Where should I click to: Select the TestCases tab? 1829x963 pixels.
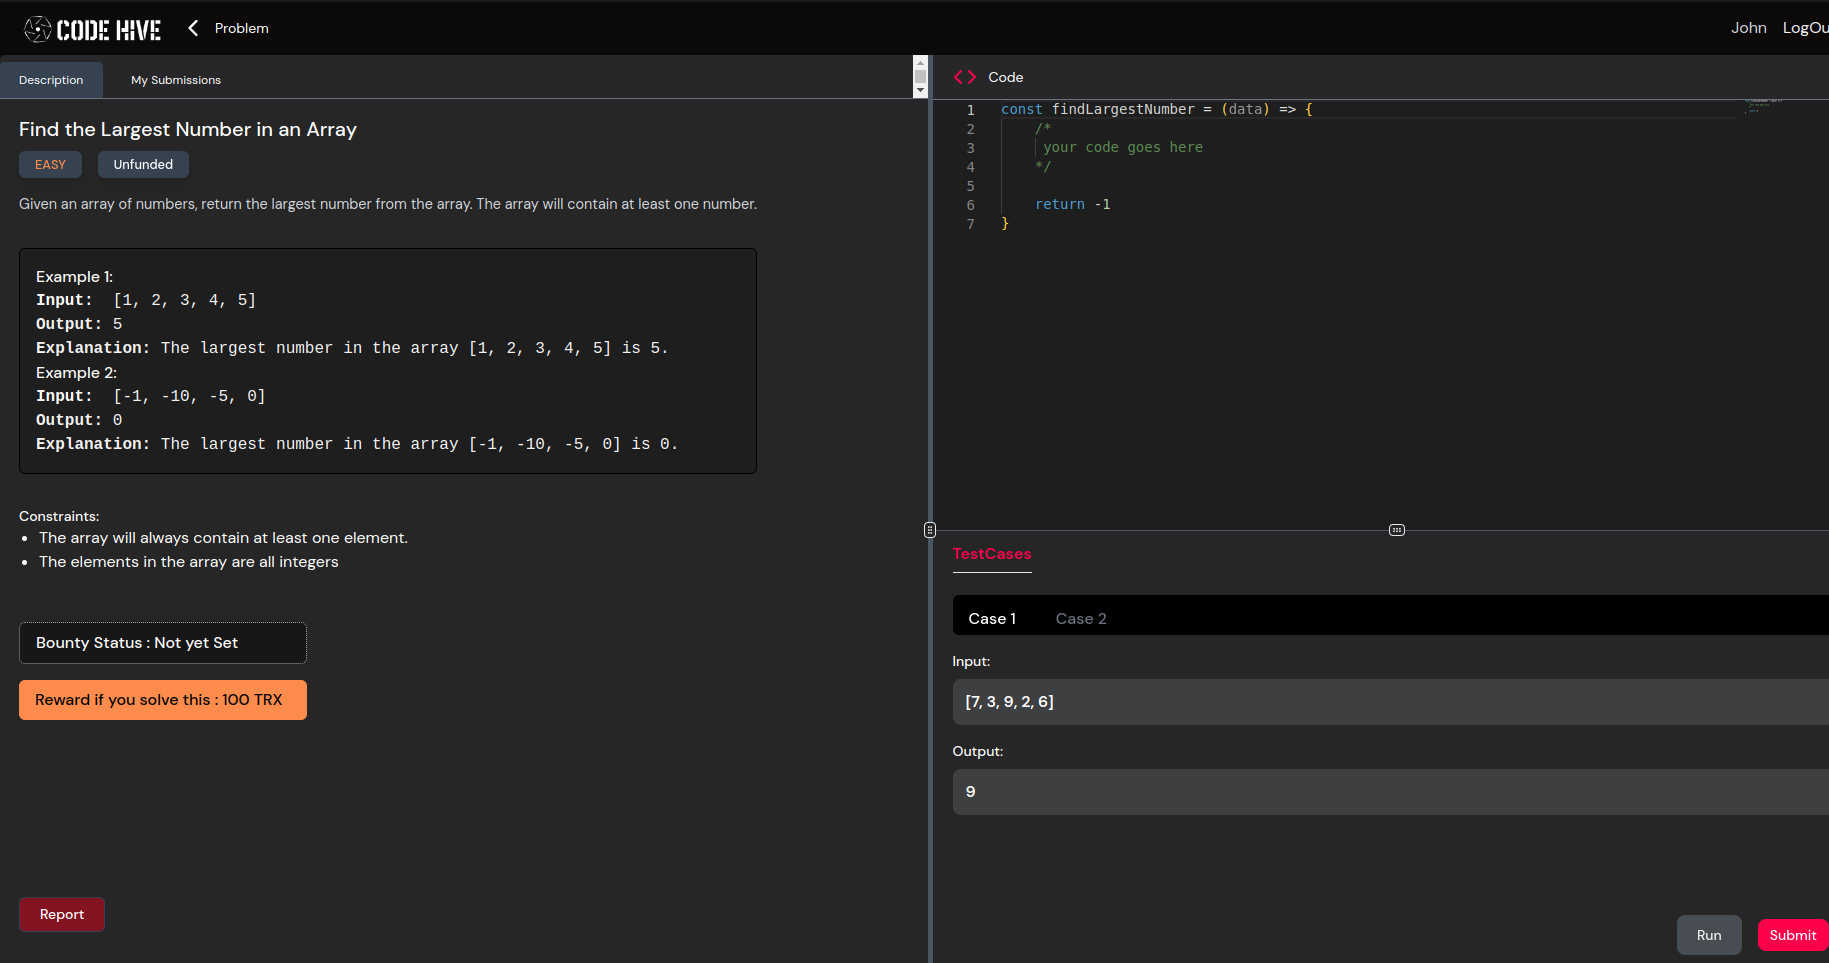pos(992,554)
